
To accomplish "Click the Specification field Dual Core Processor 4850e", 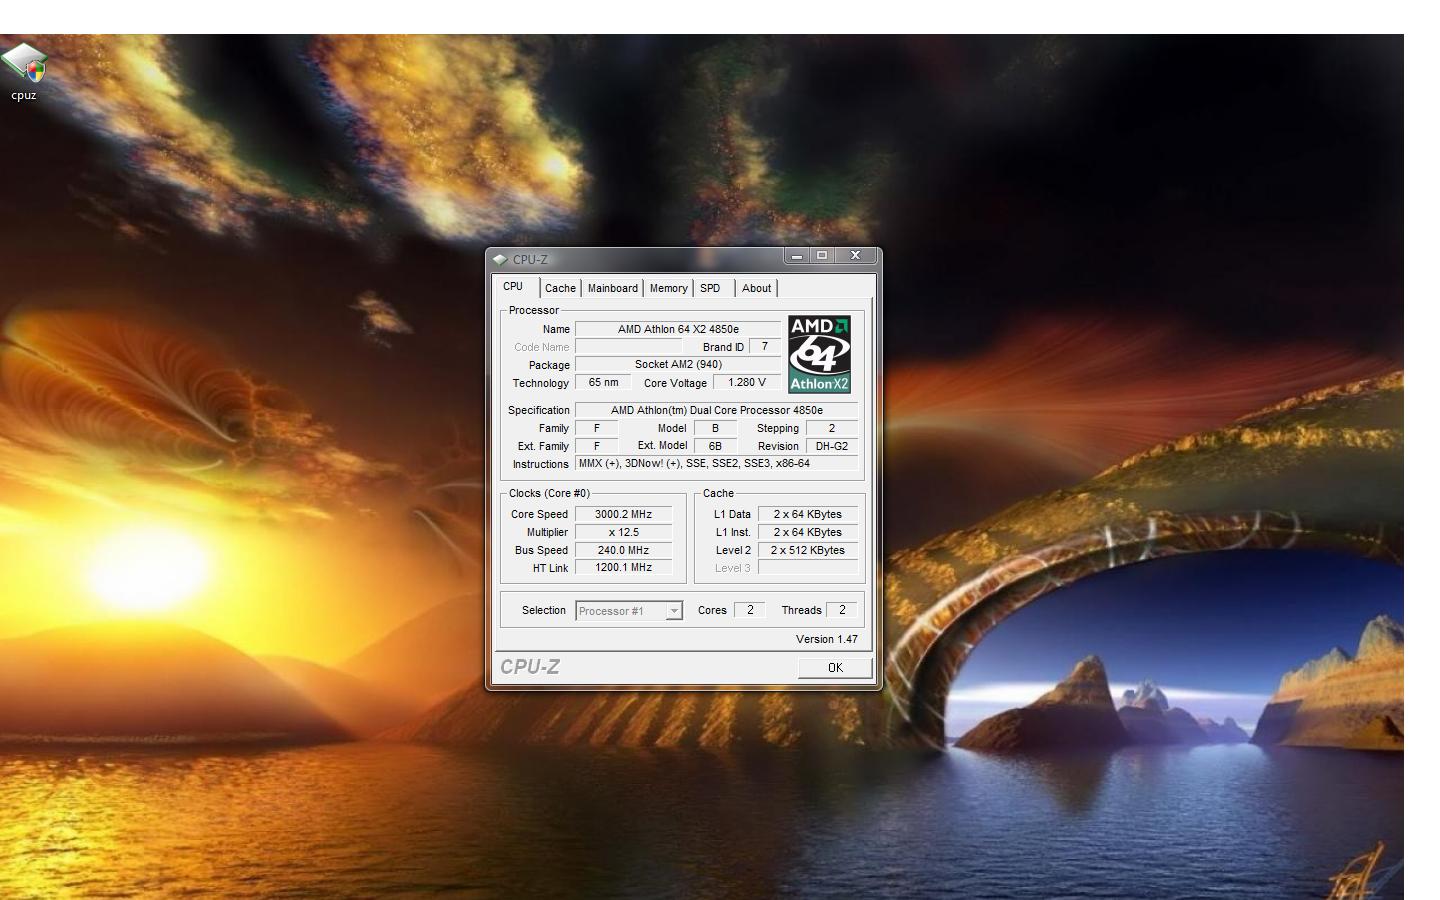I will (716, 410).
